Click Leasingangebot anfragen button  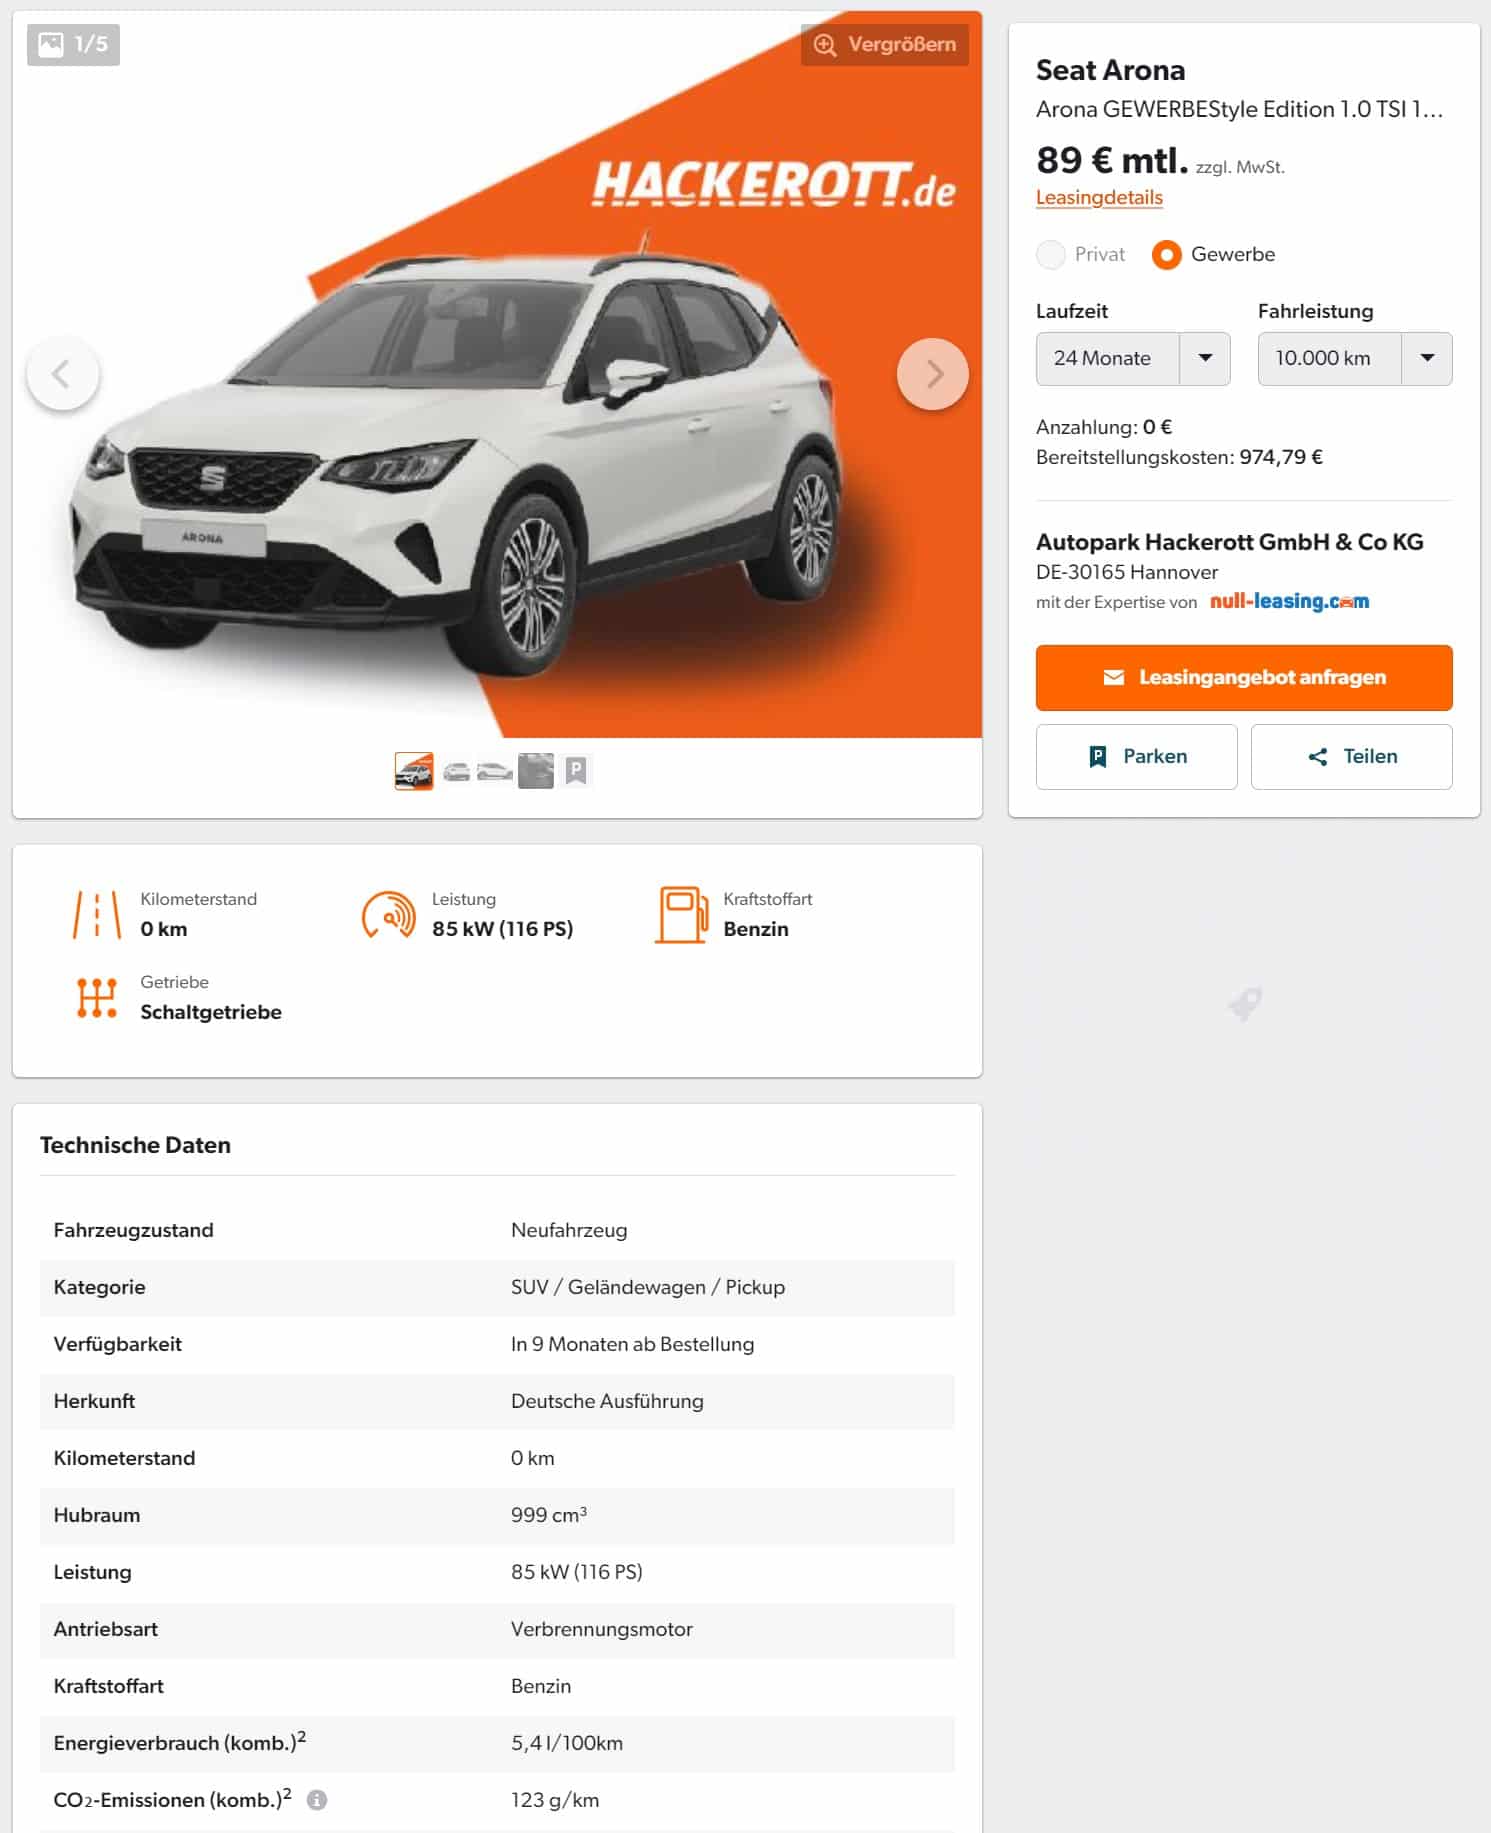[x=1244, y=678]
